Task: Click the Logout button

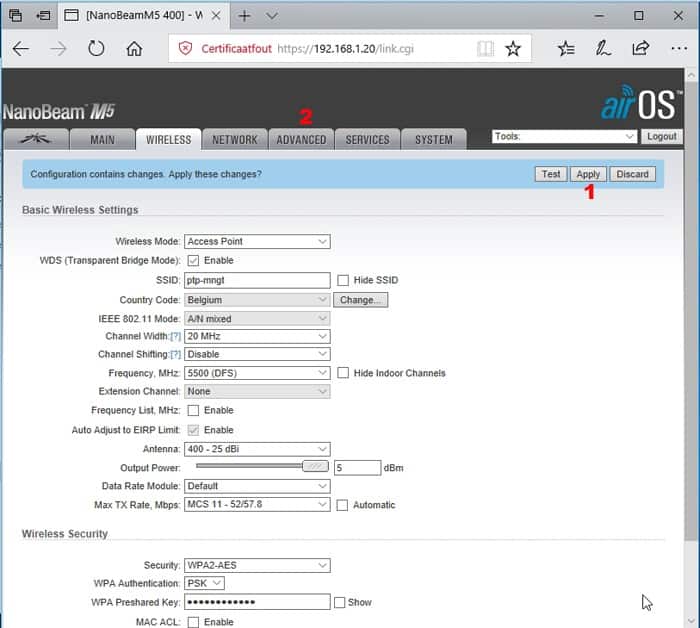Action: tap(662, 136)
